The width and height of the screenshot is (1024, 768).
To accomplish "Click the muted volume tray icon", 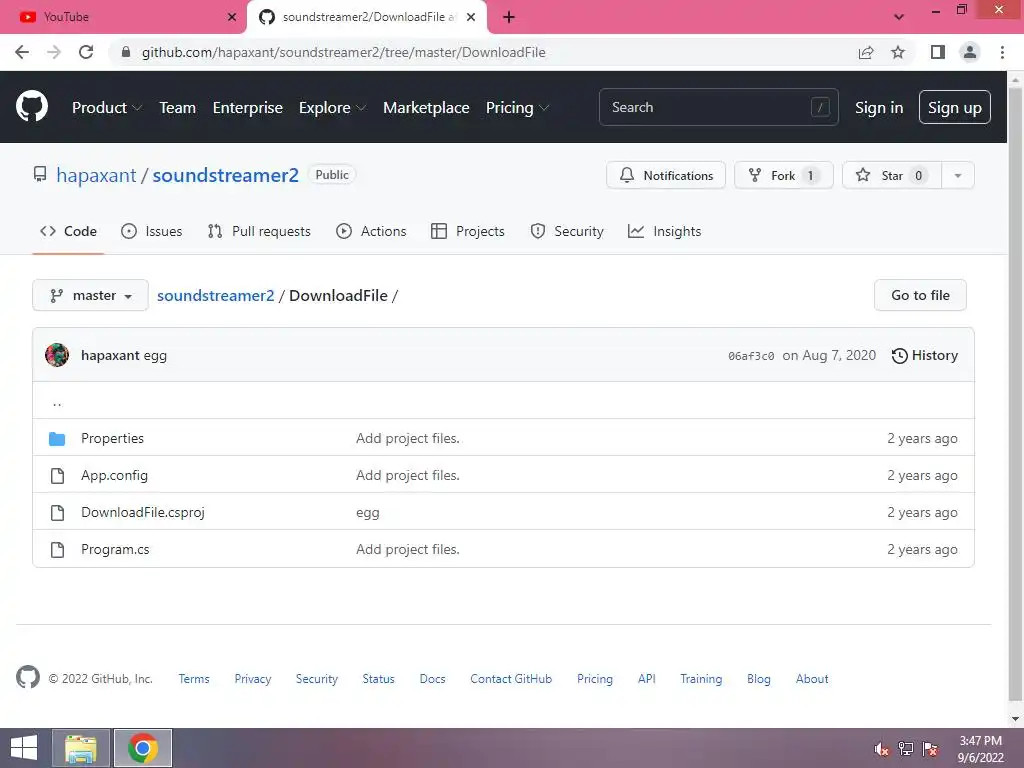I will 882,748.
